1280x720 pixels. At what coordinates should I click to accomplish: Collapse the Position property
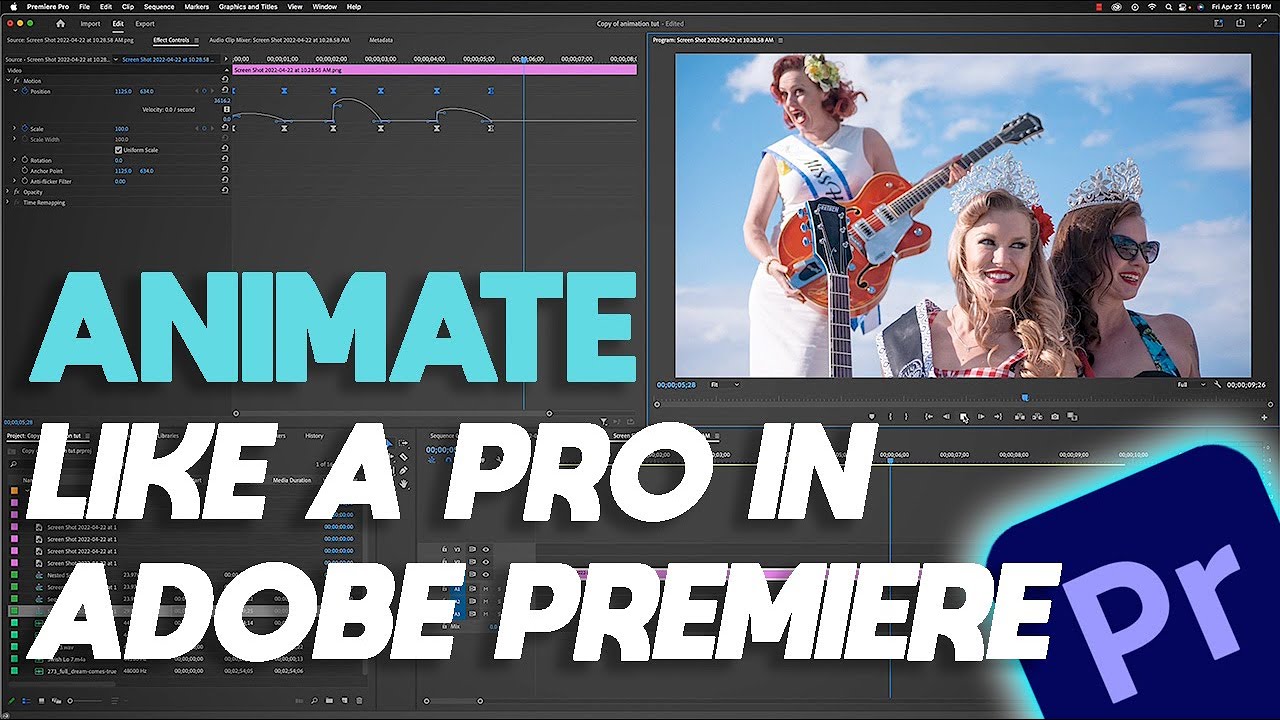[x=15, y=91]
